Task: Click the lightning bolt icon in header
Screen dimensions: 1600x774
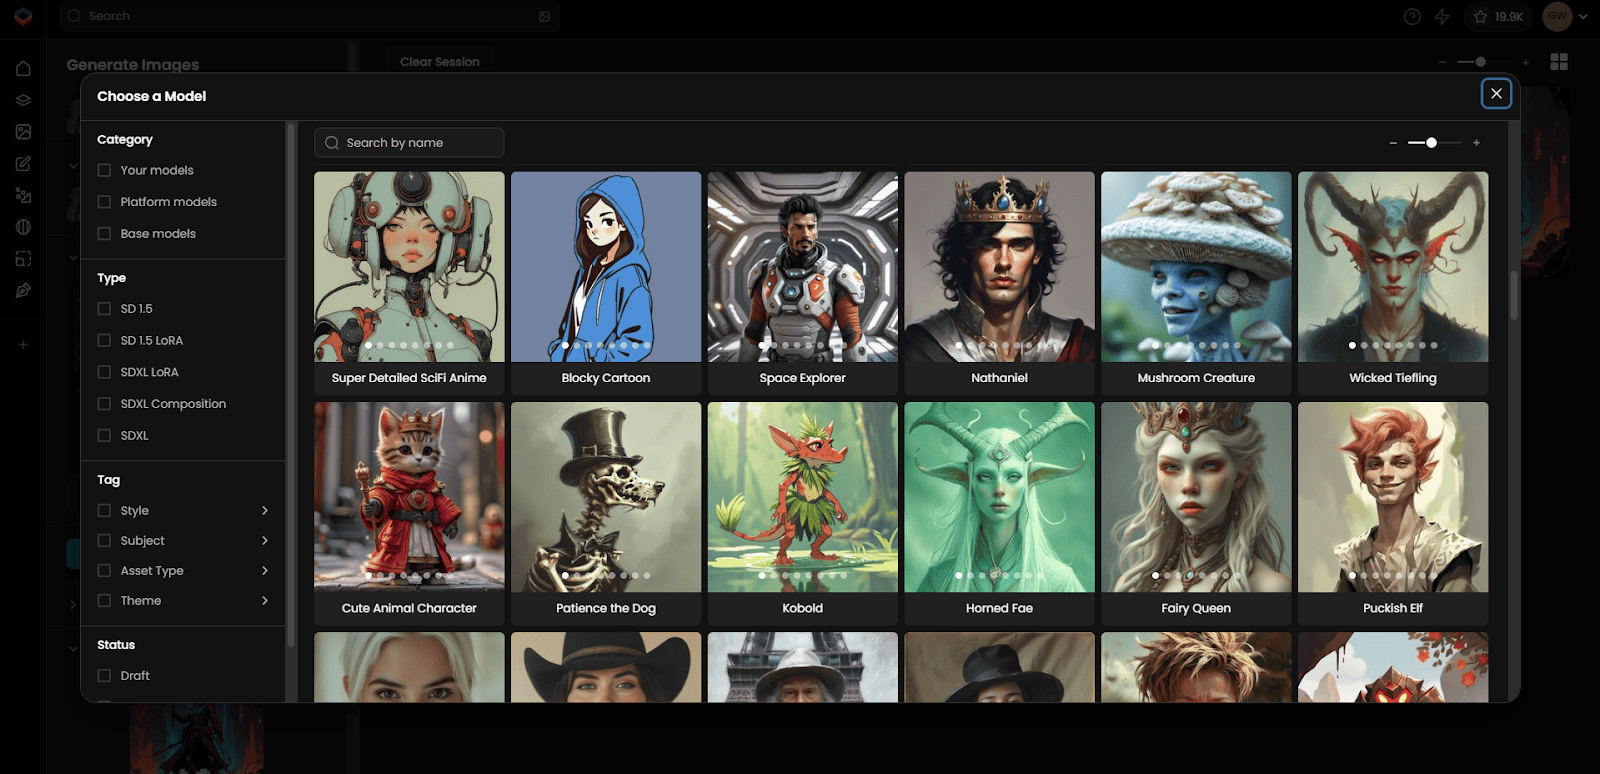Action: click(1442, 17)
